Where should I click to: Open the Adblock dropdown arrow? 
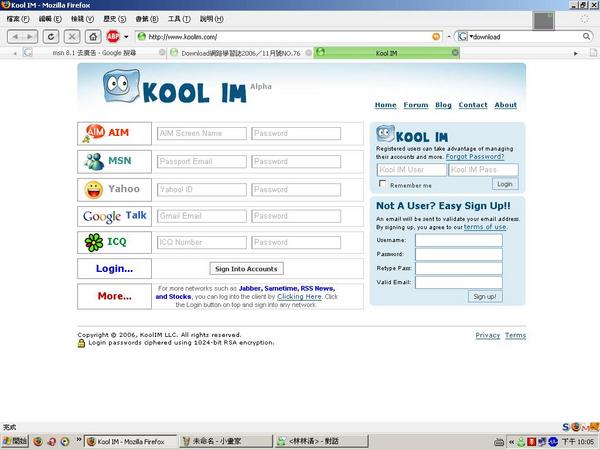tap(126, 37)
